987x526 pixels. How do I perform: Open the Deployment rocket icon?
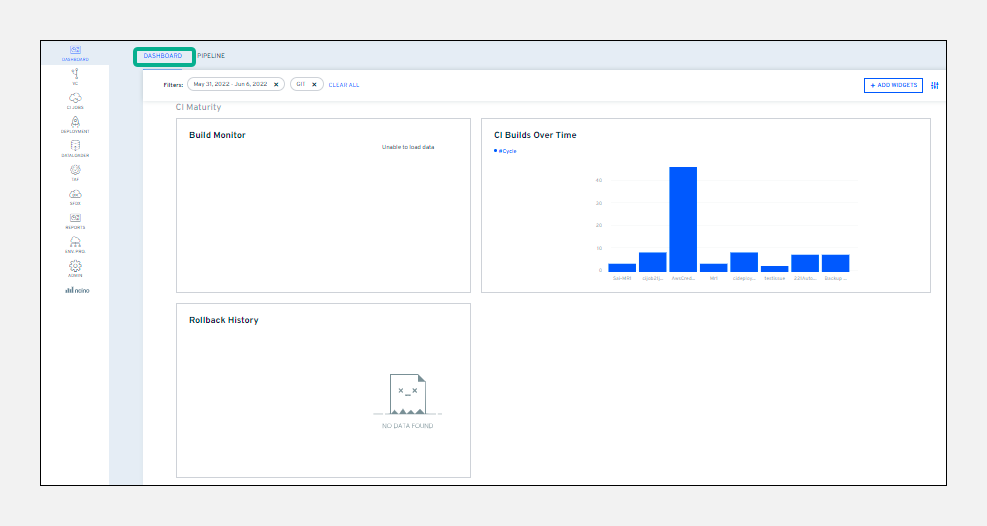tap(75, 122)
